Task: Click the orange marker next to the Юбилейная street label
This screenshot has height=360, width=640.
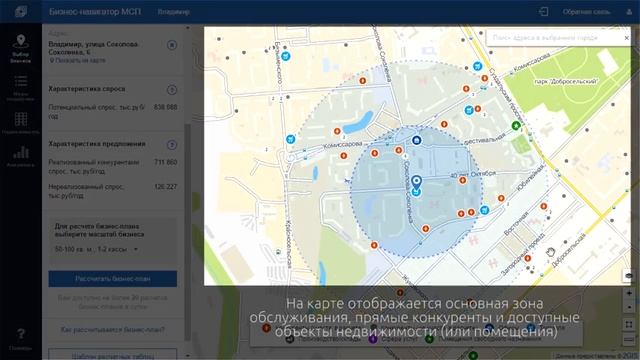Action: tap(501, 198)
